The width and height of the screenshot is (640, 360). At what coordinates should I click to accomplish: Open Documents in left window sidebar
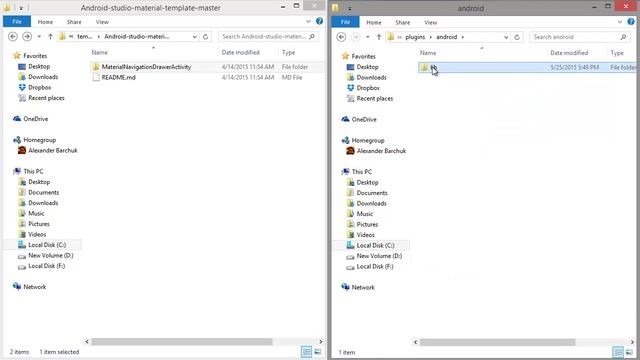(x=44, y=193)
